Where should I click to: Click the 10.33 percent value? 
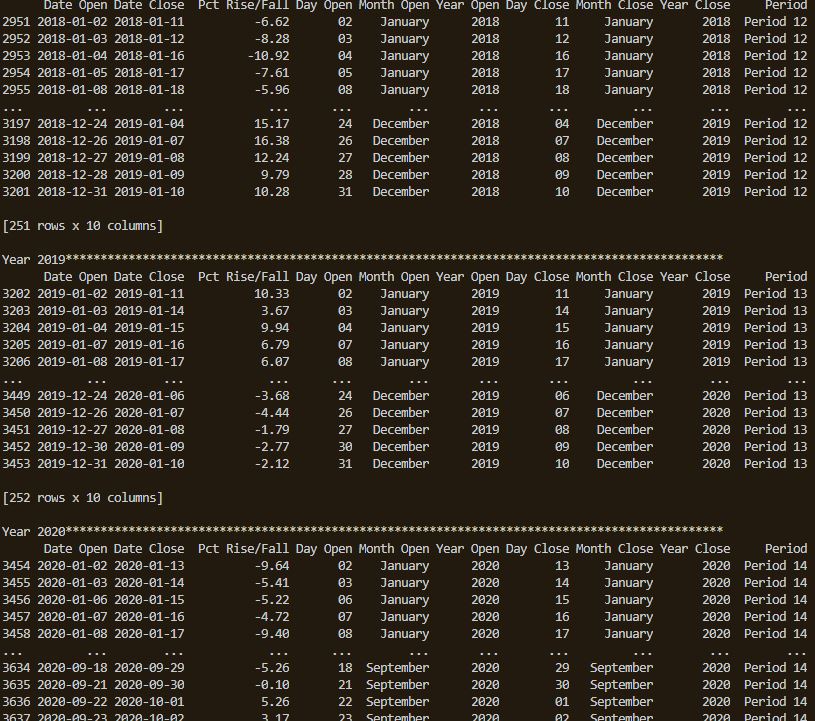[x=272, y=294]
